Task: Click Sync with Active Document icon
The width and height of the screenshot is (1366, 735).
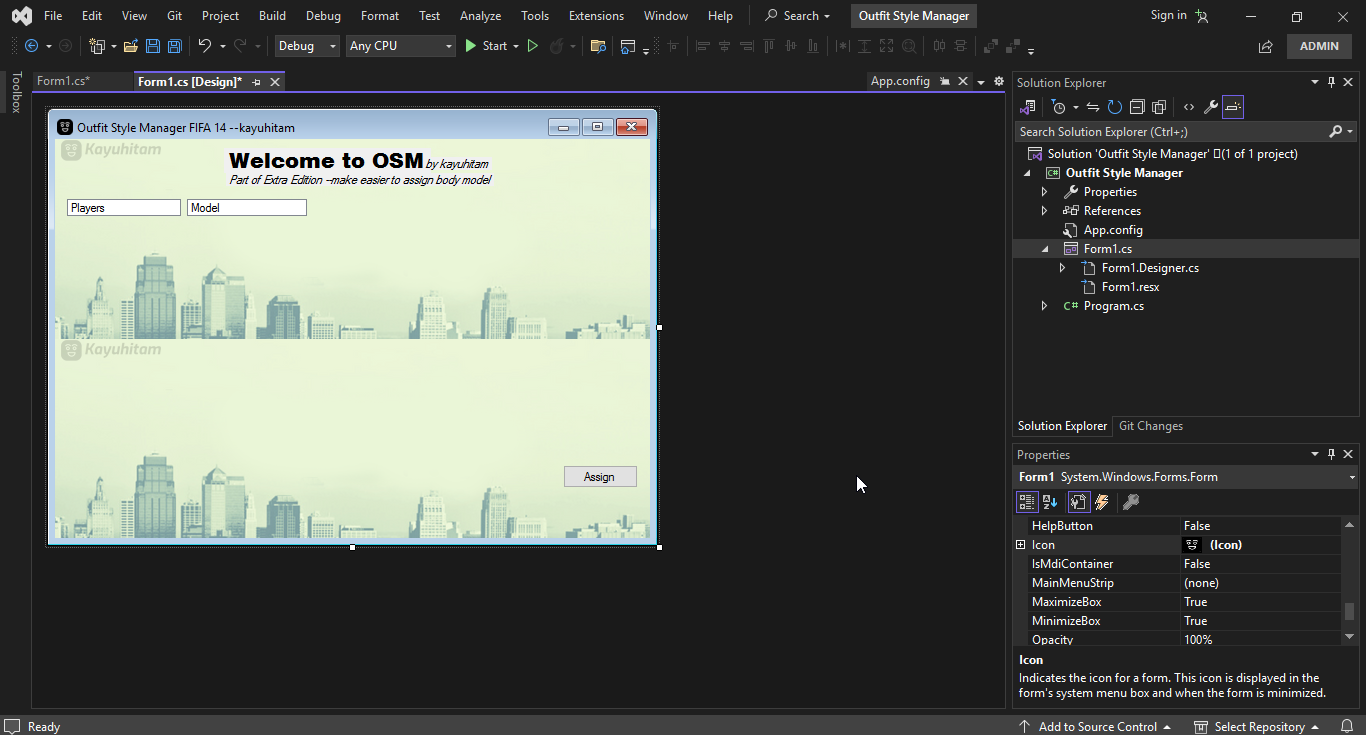Action: coord(1093,107)
